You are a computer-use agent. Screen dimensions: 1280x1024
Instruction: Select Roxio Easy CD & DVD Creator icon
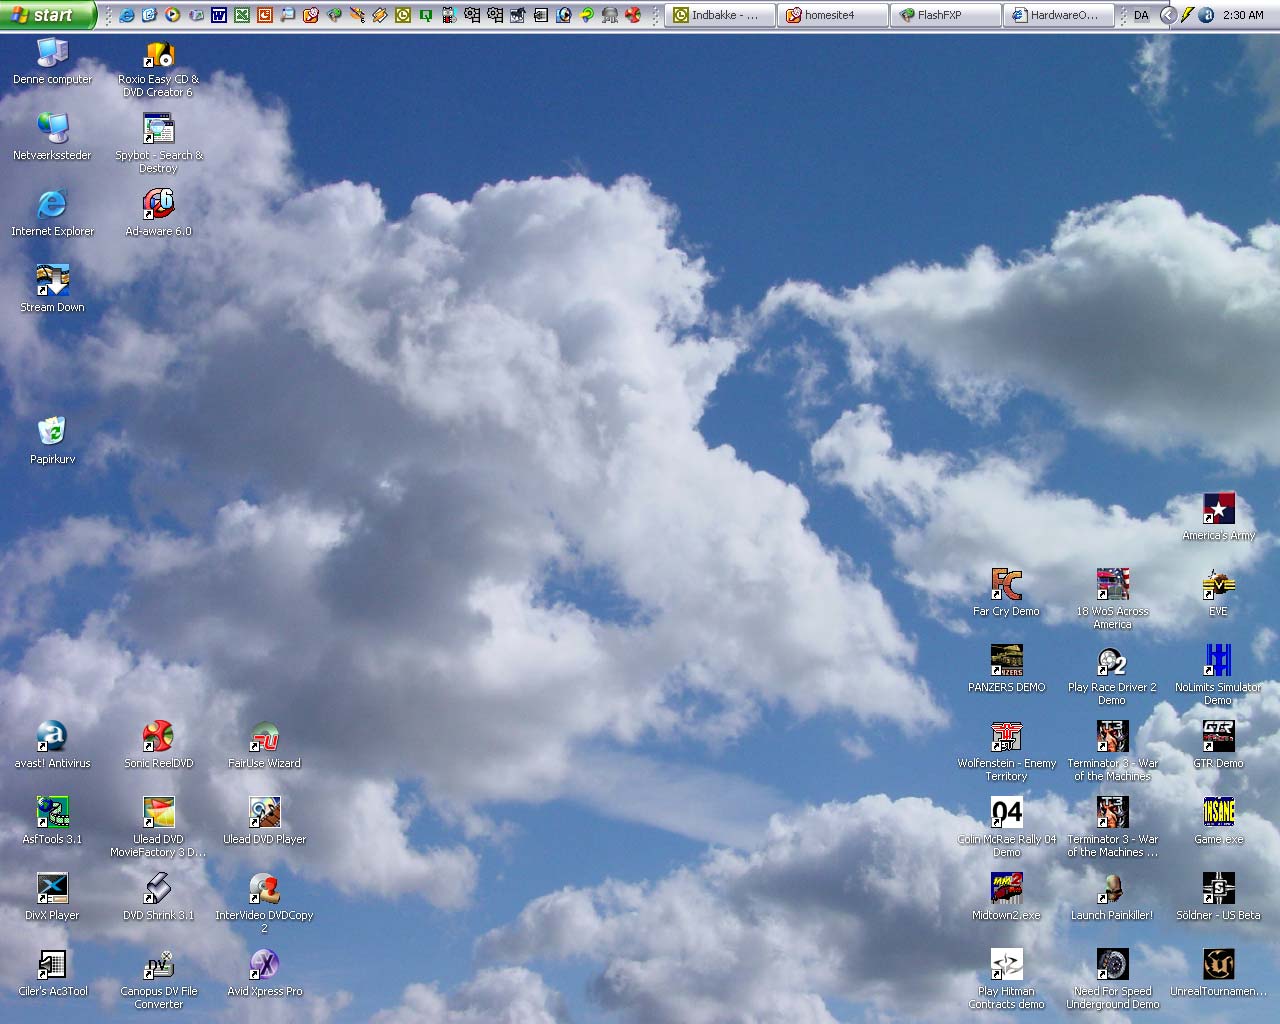(158, 68)
